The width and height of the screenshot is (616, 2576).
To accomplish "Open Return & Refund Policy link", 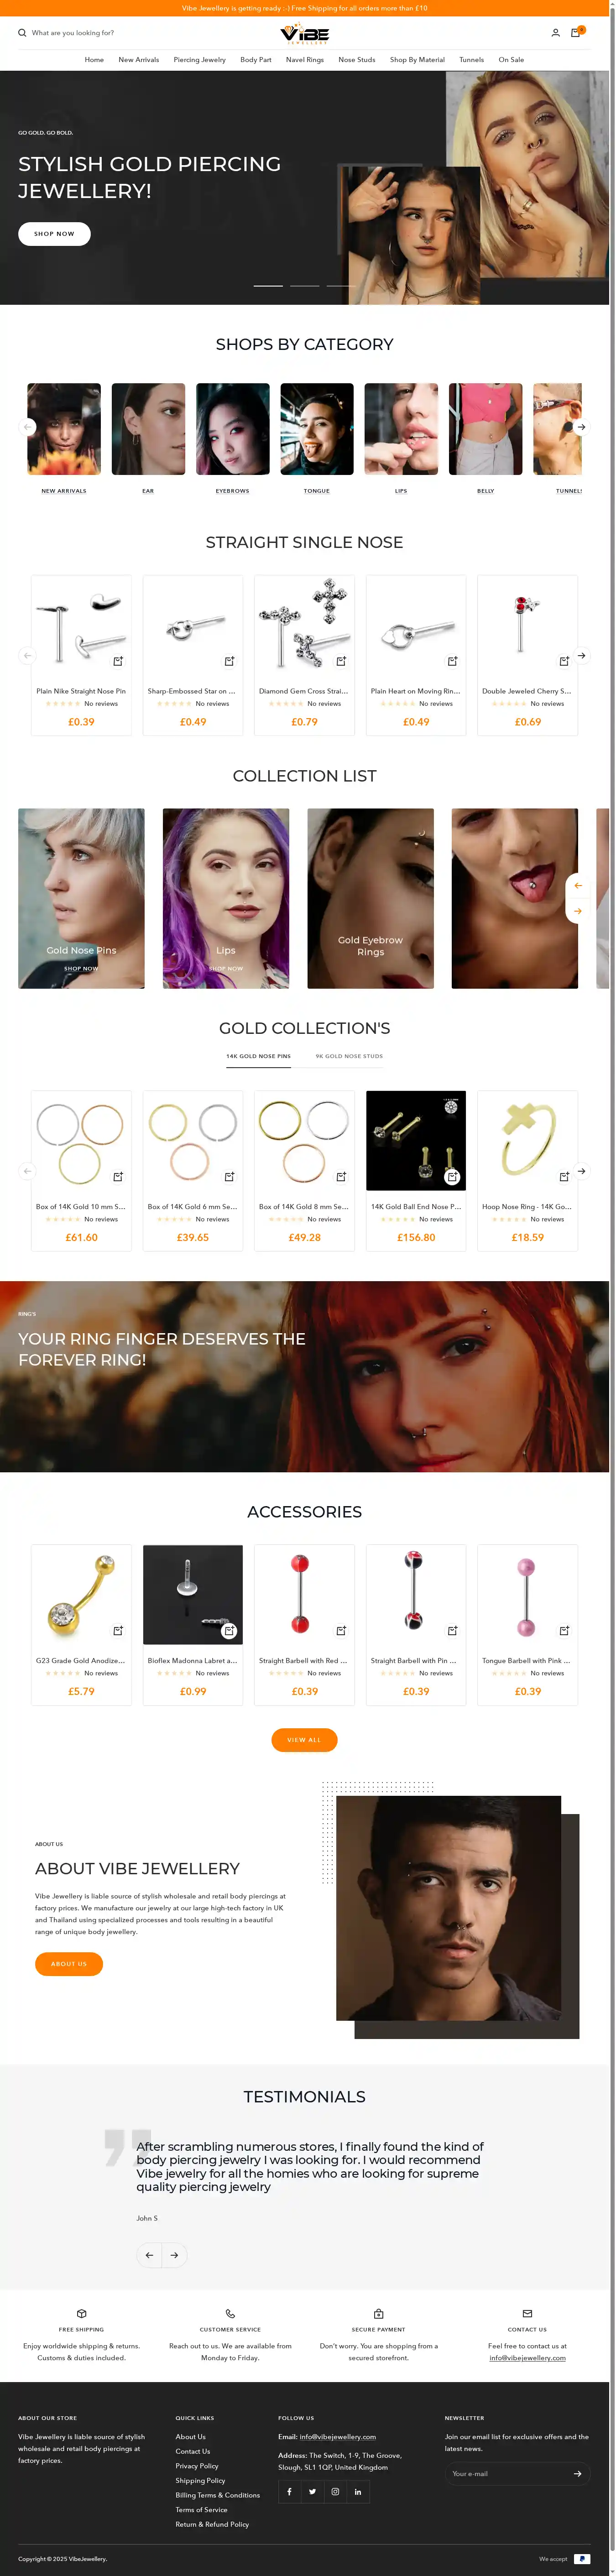I will tap(212, 2524).
